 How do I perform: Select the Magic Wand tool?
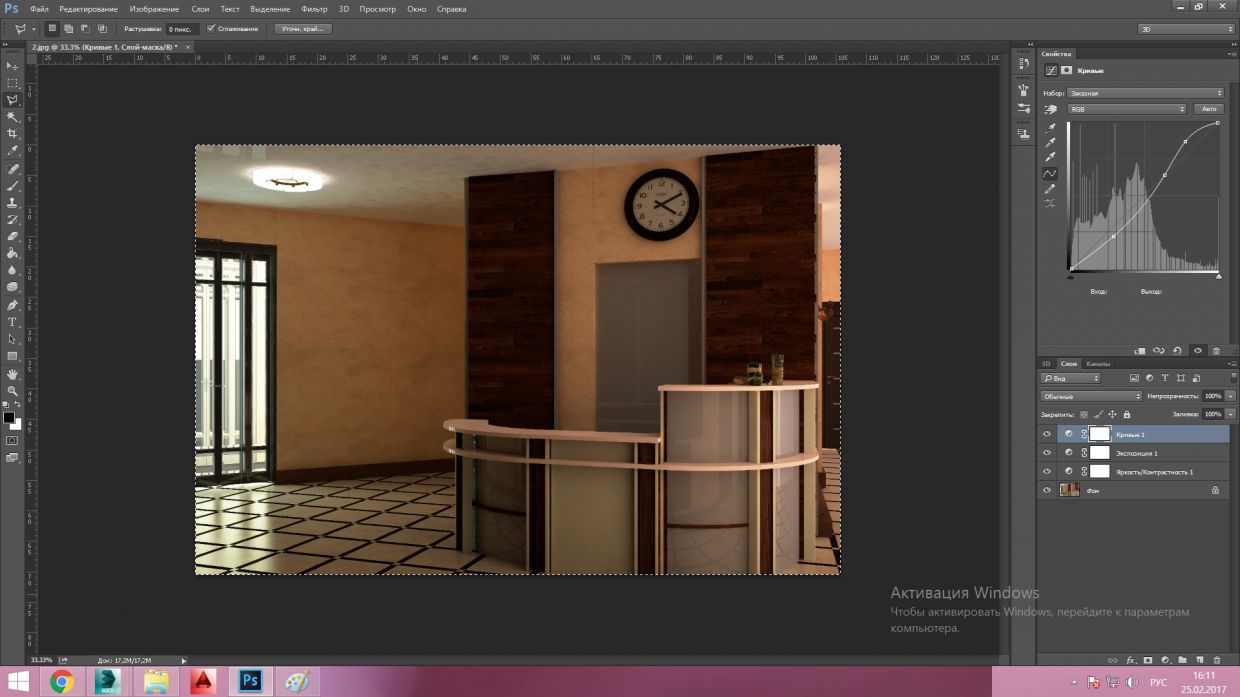13,117
